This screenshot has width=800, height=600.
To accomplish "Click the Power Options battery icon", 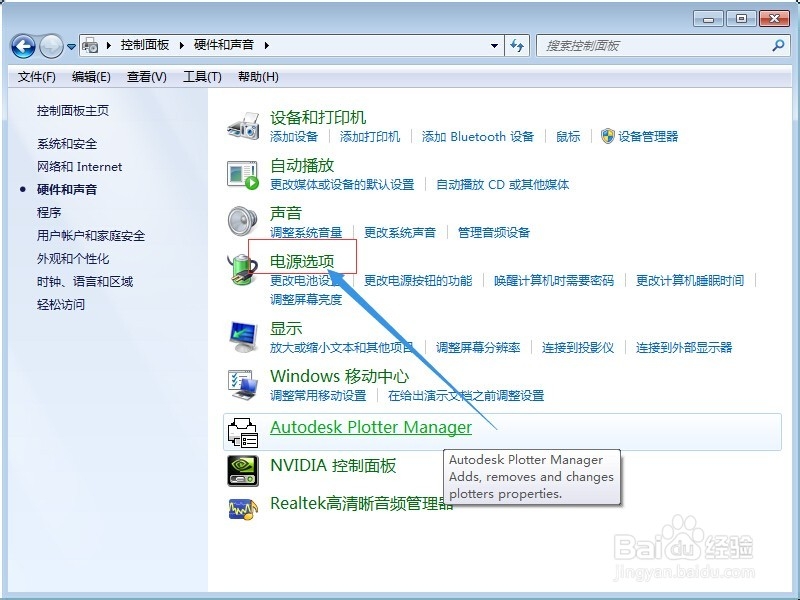I will point(243,271).
